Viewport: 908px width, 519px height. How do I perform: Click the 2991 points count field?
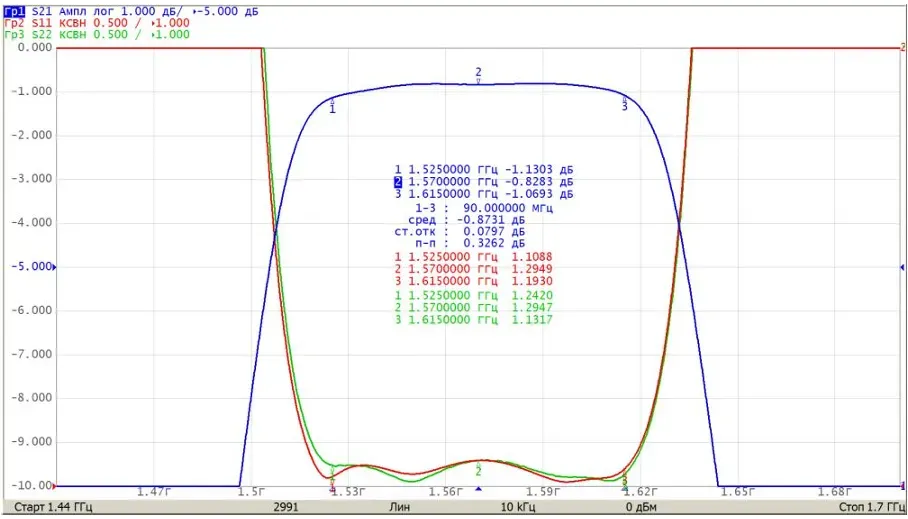pyautogui.click(x=287, y=507)
